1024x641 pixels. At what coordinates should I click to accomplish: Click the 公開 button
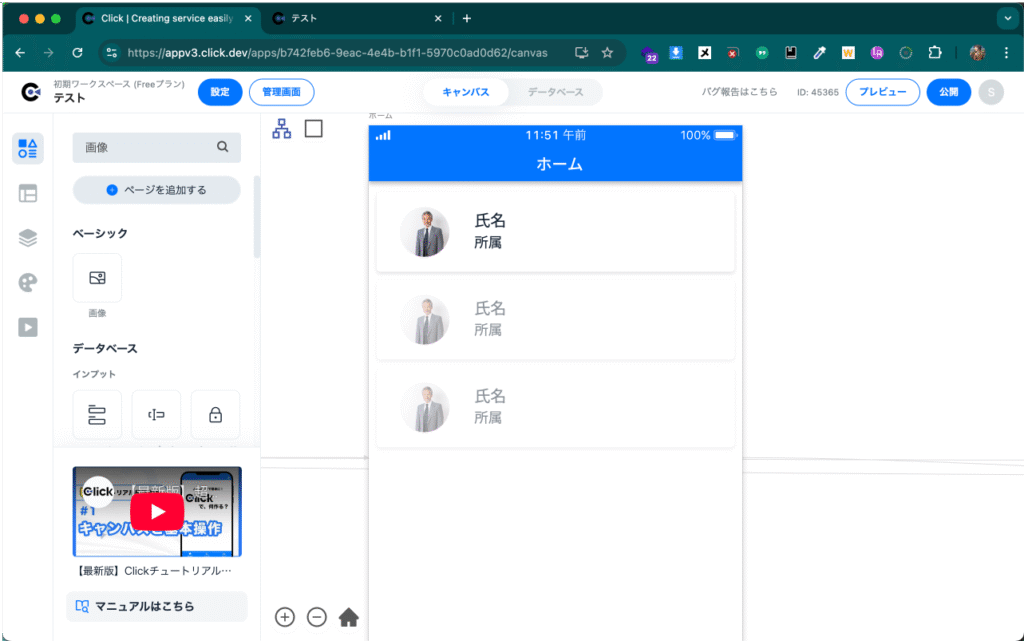(x=948, y=92)
